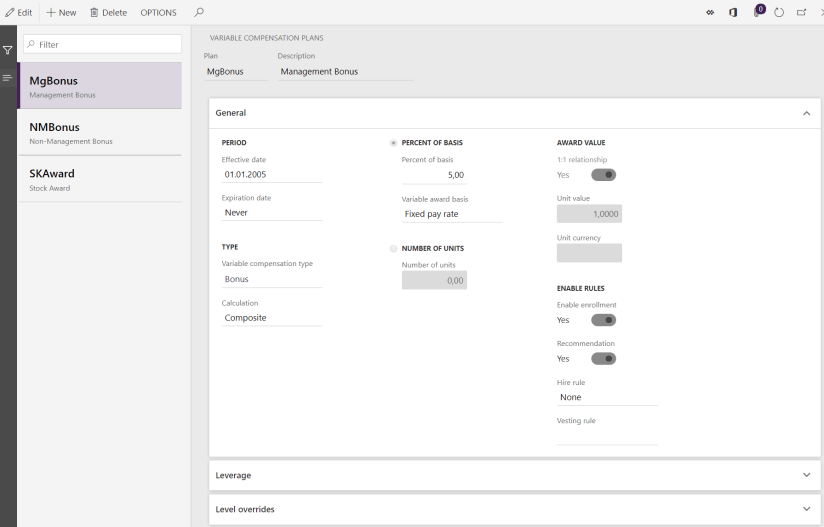Open form in new window icon
The image size is (824, 527).
(x=801, y=12)
